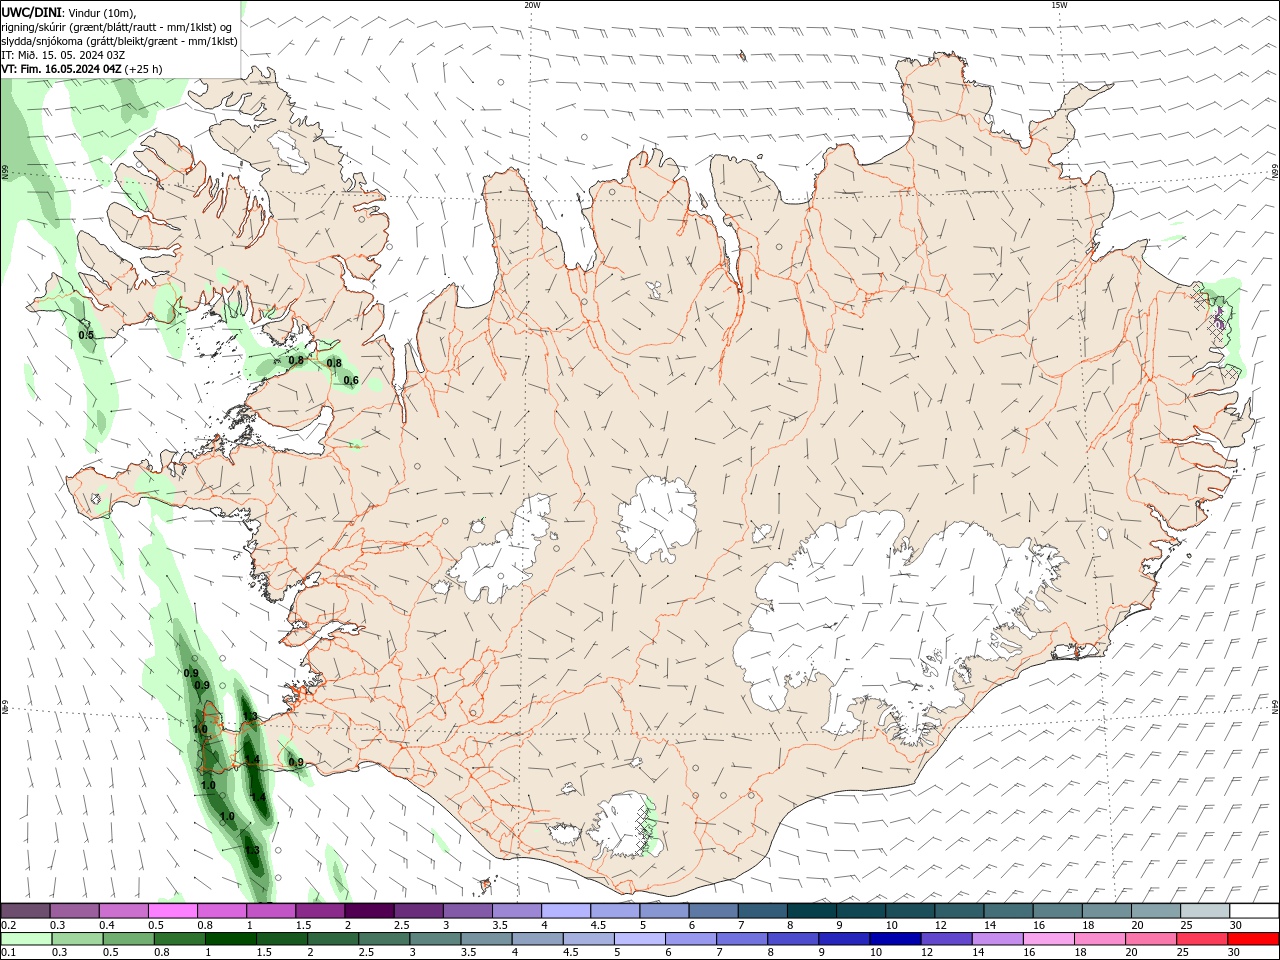The image size is (1280, 960).
Task: Select the light pink 16 swatch, bottom legend row
Action: coord(1048,939)
